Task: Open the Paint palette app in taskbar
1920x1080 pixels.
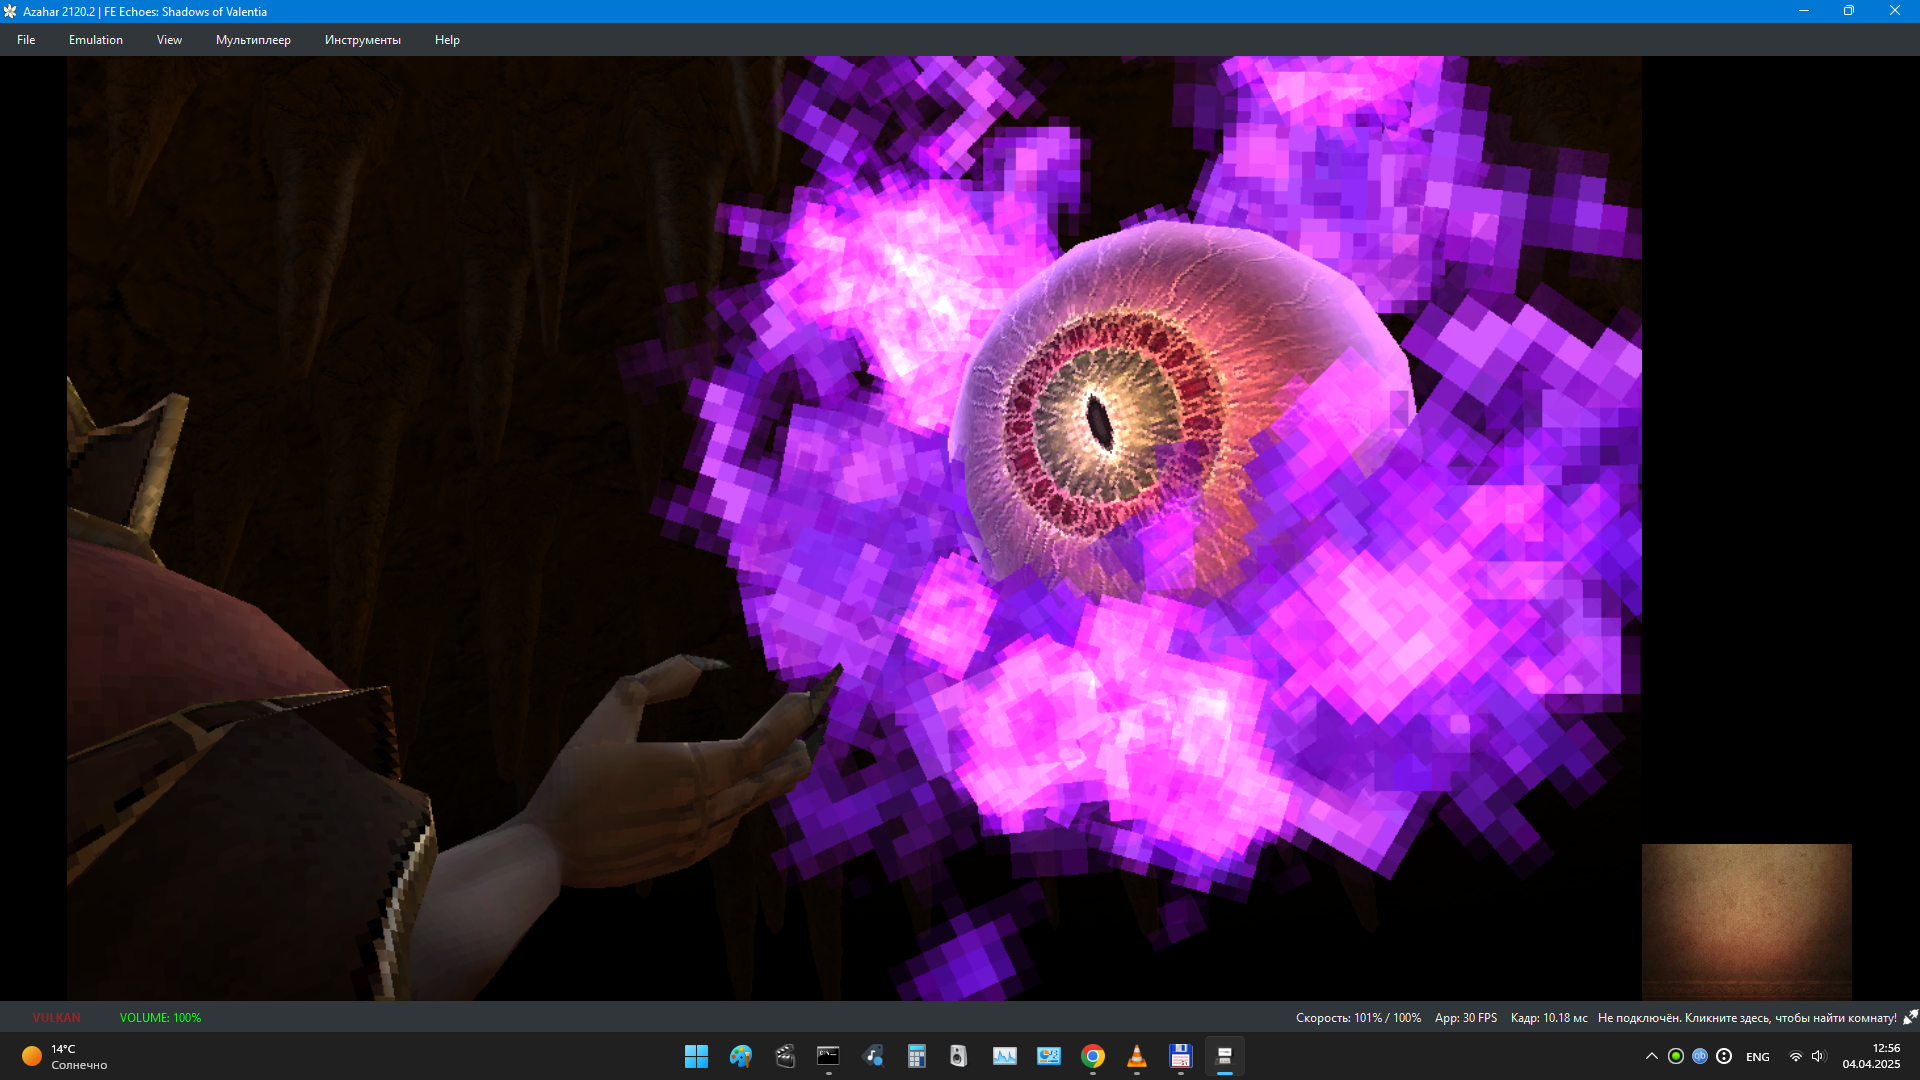Action: pyautogui.click(x=740, y=1056)
